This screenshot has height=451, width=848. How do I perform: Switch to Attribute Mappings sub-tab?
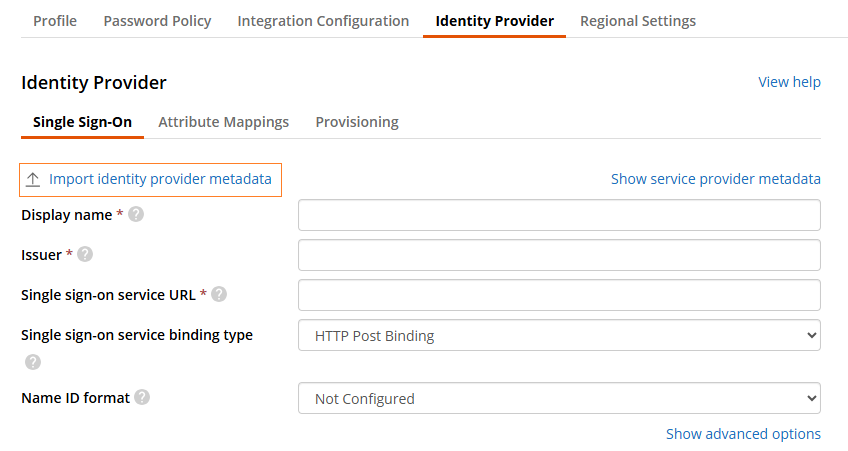pos(223,121)
